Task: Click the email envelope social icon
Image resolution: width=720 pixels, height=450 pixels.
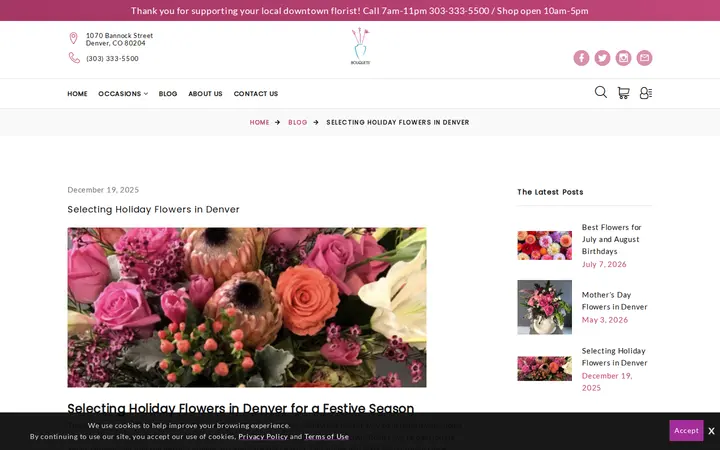Action: tap(644, 58)
